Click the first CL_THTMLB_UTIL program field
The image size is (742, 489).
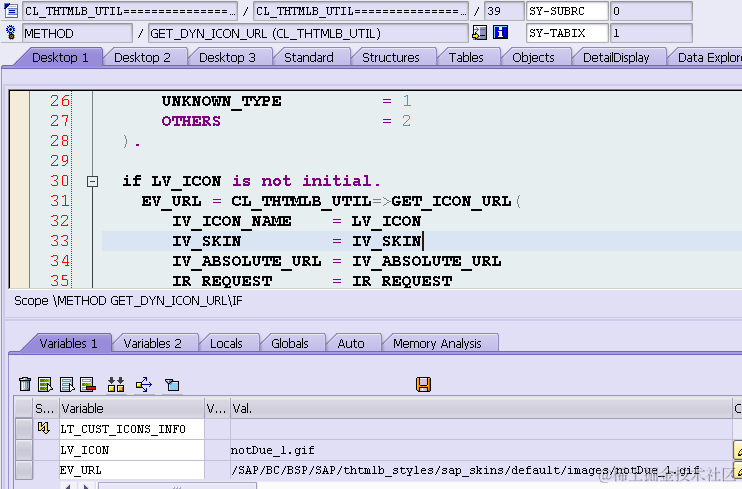pyautogui.click(x=130, y=11)
